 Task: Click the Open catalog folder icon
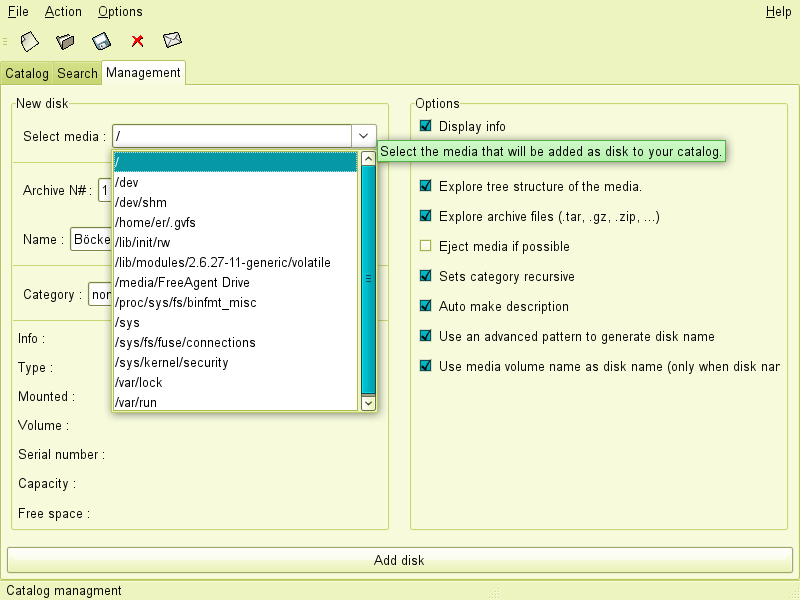point(65,41)
